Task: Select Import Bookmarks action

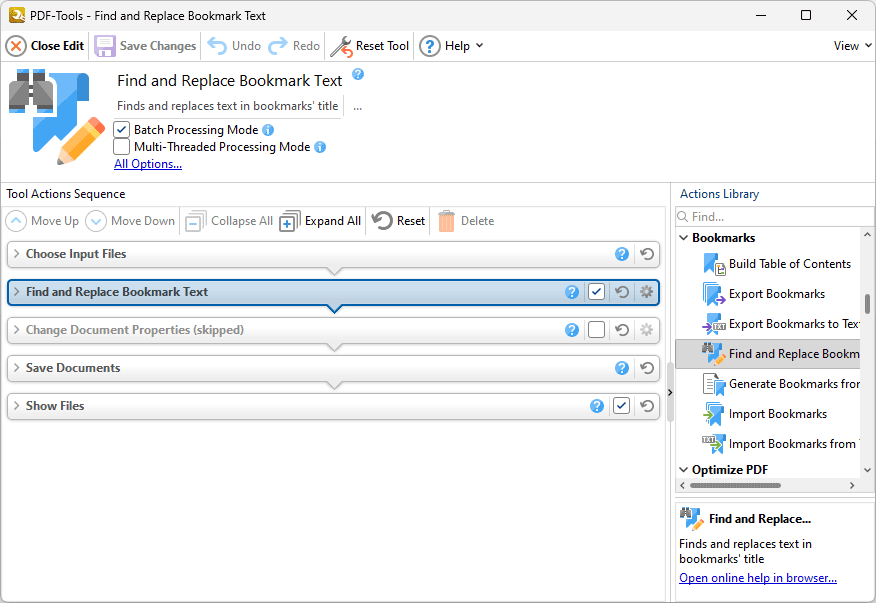Action: pyautogui.click(x=765, y=415)
